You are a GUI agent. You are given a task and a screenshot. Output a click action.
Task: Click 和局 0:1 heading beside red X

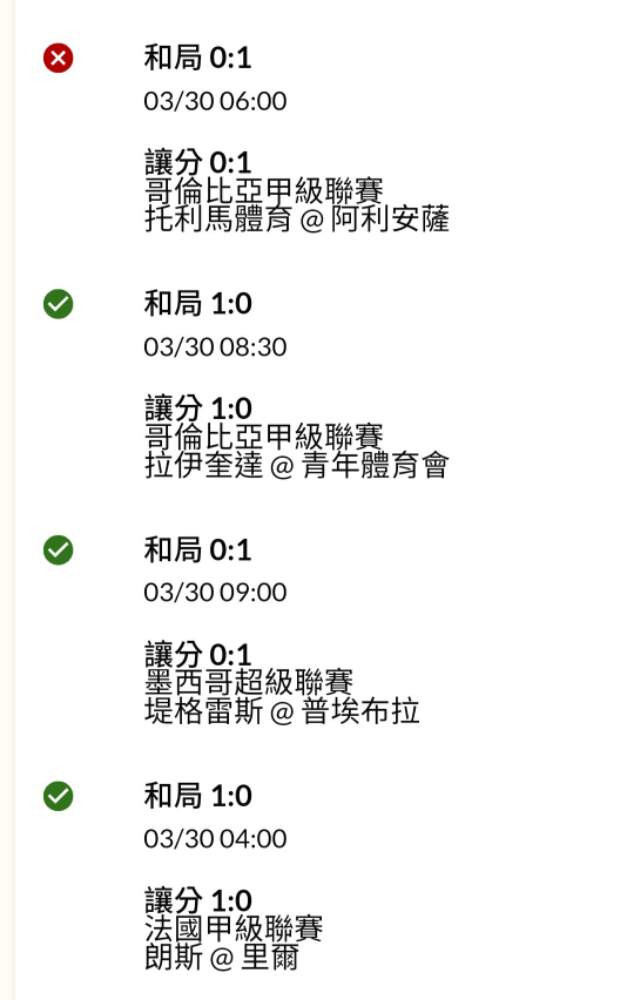[198, 58]
